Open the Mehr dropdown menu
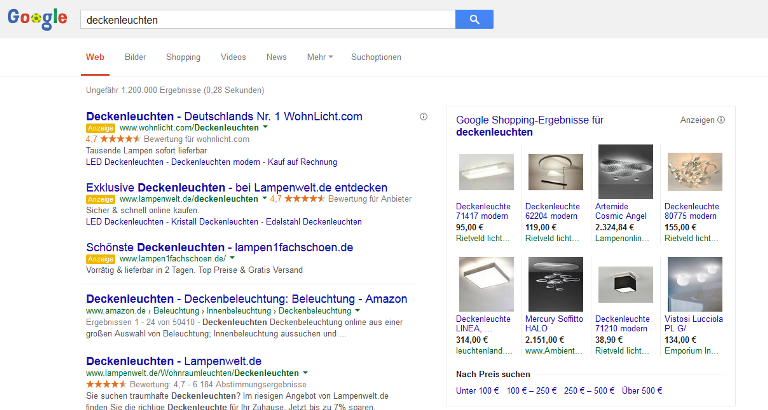 320,57
